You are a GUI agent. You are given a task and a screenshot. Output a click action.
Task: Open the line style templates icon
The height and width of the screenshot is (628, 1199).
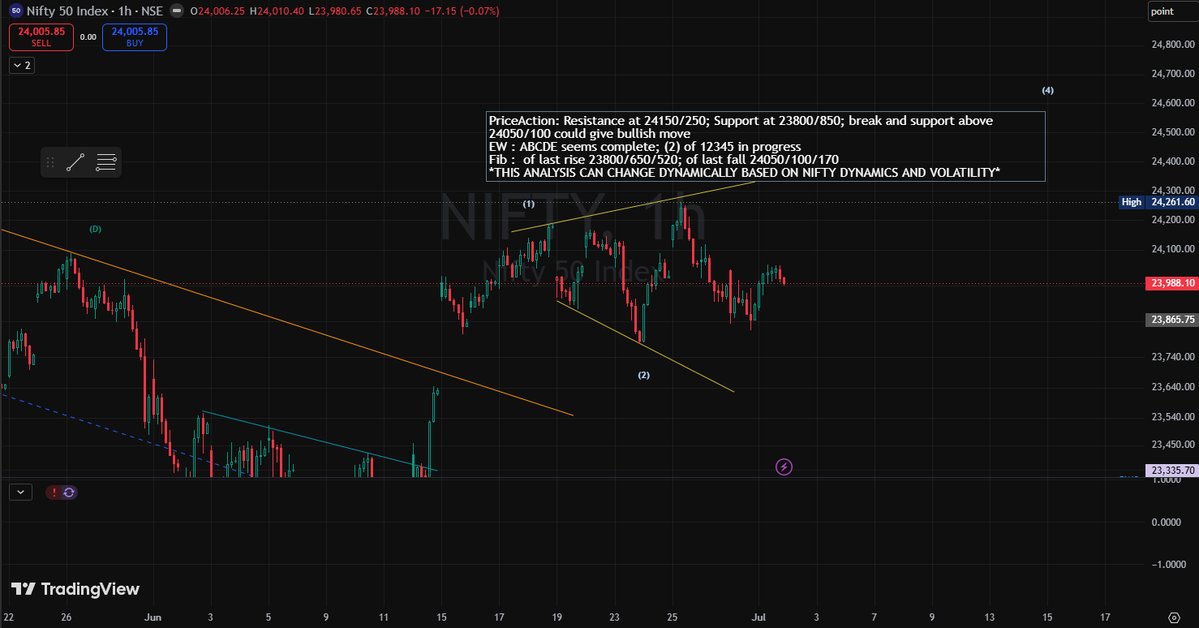(106, 162)
